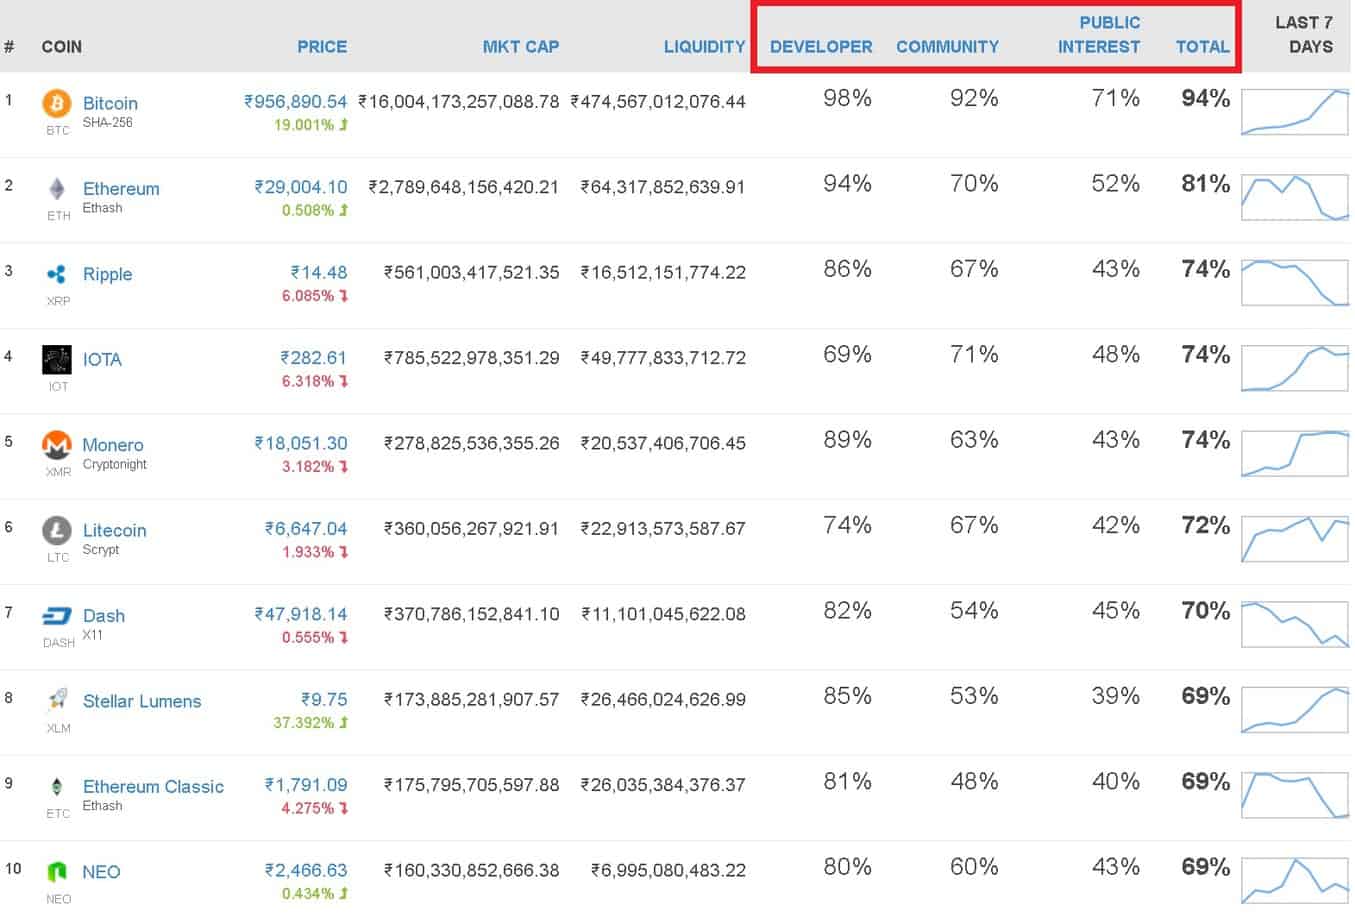Open the Stellar Lumens coin page link
The image size is (1355, 924).
142,701
